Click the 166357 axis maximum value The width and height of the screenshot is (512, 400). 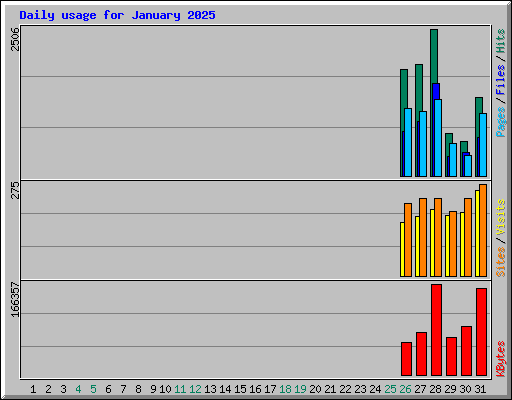tap(15, 299)
